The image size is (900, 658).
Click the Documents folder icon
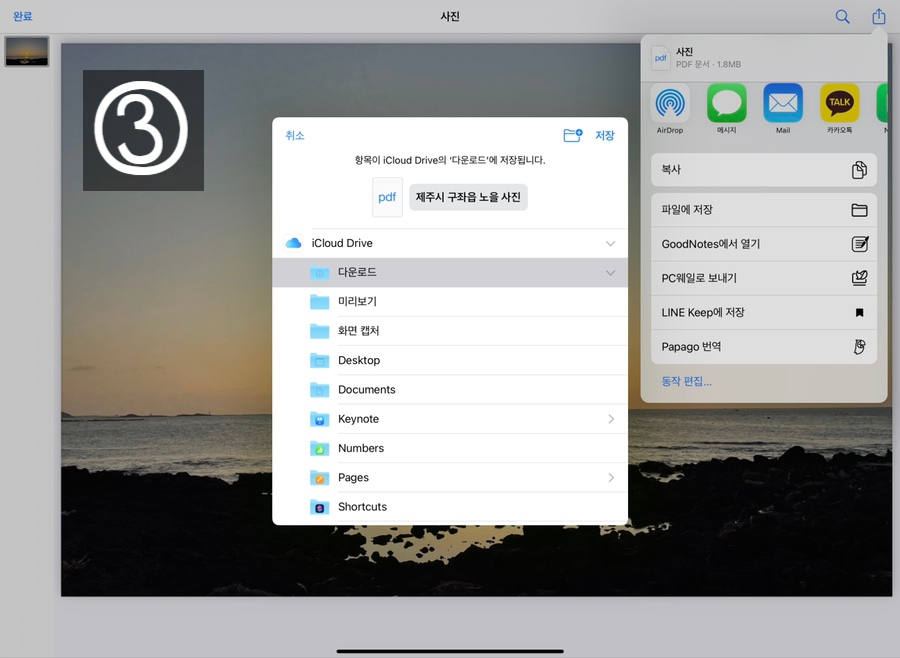[320, 389]
